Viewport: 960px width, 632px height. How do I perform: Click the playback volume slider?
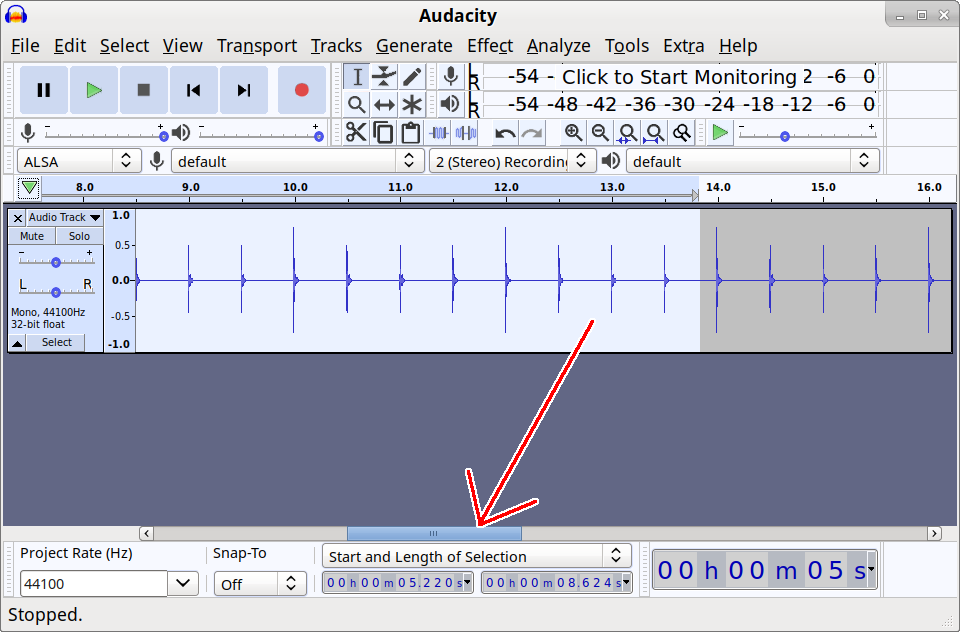(x=260, y=134)
